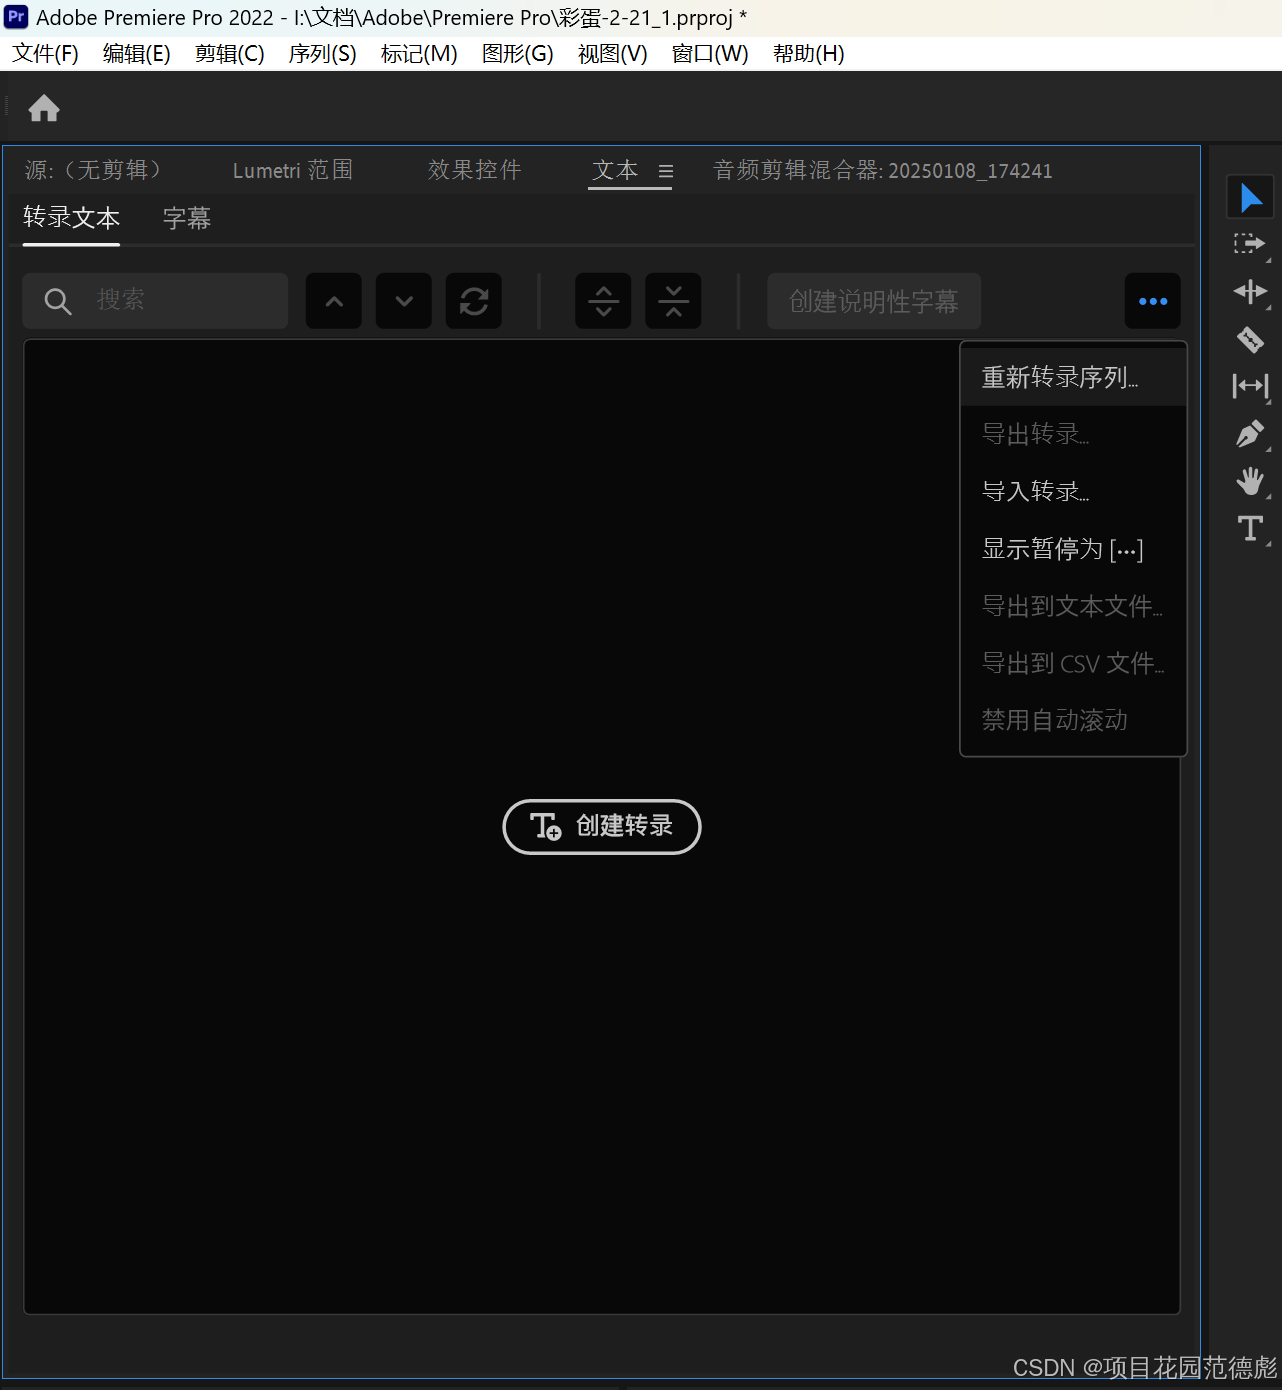
Task: Go to the Home screen icon
Action: (44, 108)
